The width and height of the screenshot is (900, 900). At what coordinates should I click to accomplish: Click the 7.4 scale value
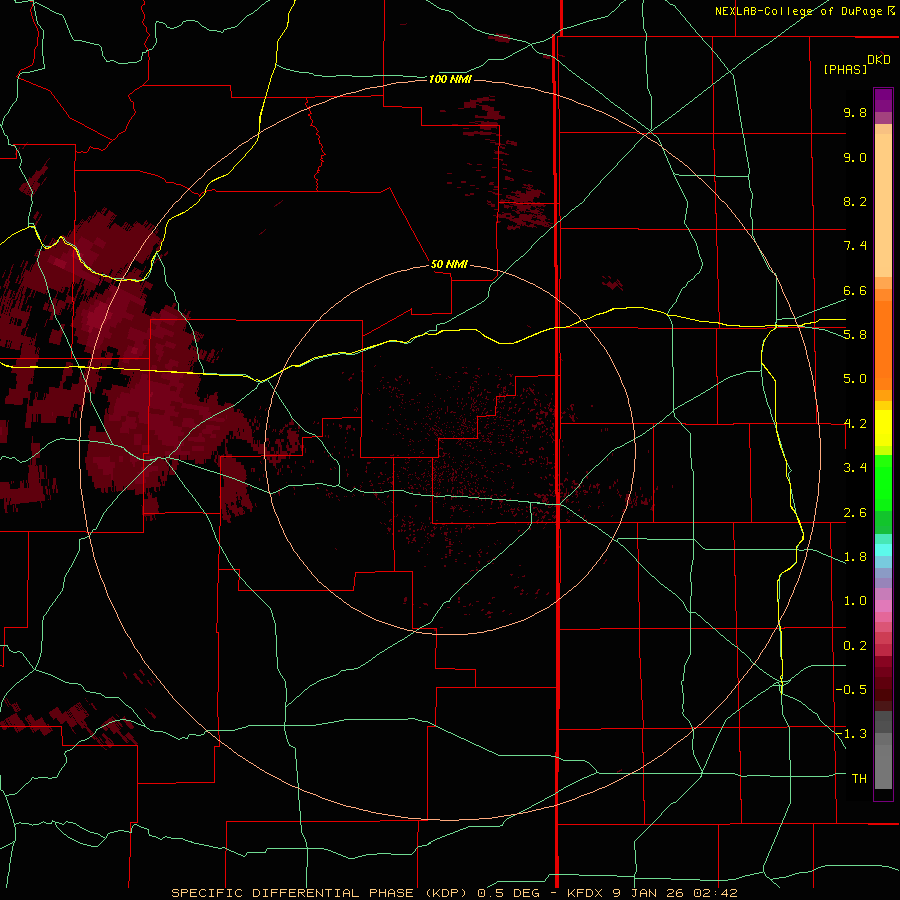click(x=855, y=246)
